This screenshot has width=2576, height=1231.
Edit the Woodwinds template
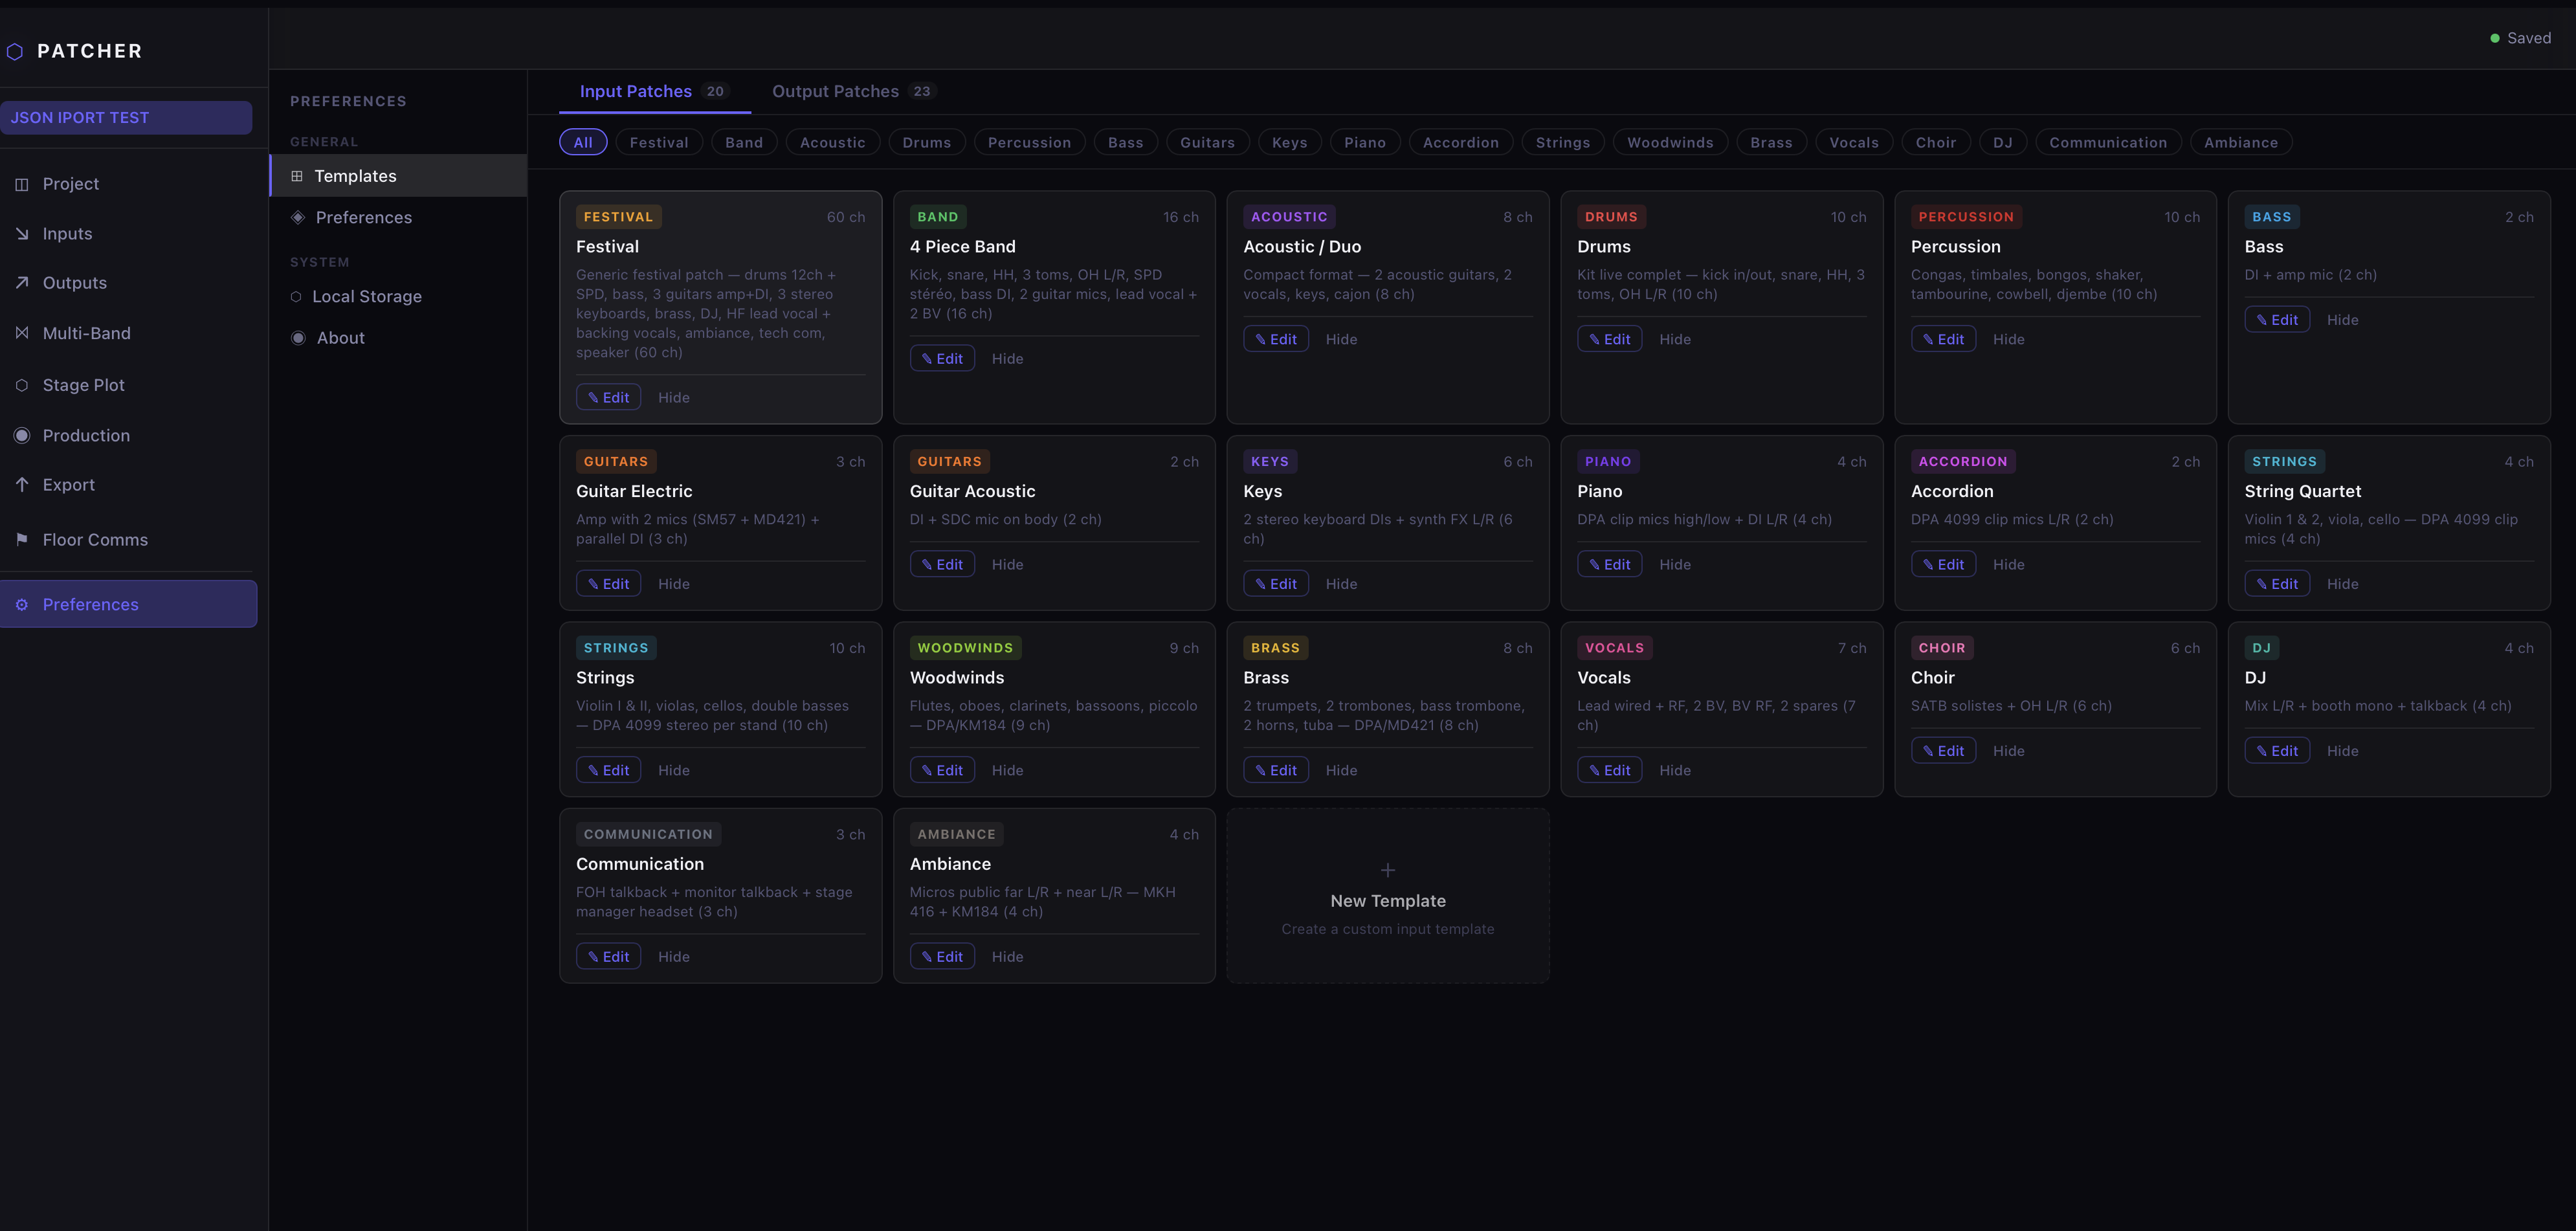tap(942, 770)
